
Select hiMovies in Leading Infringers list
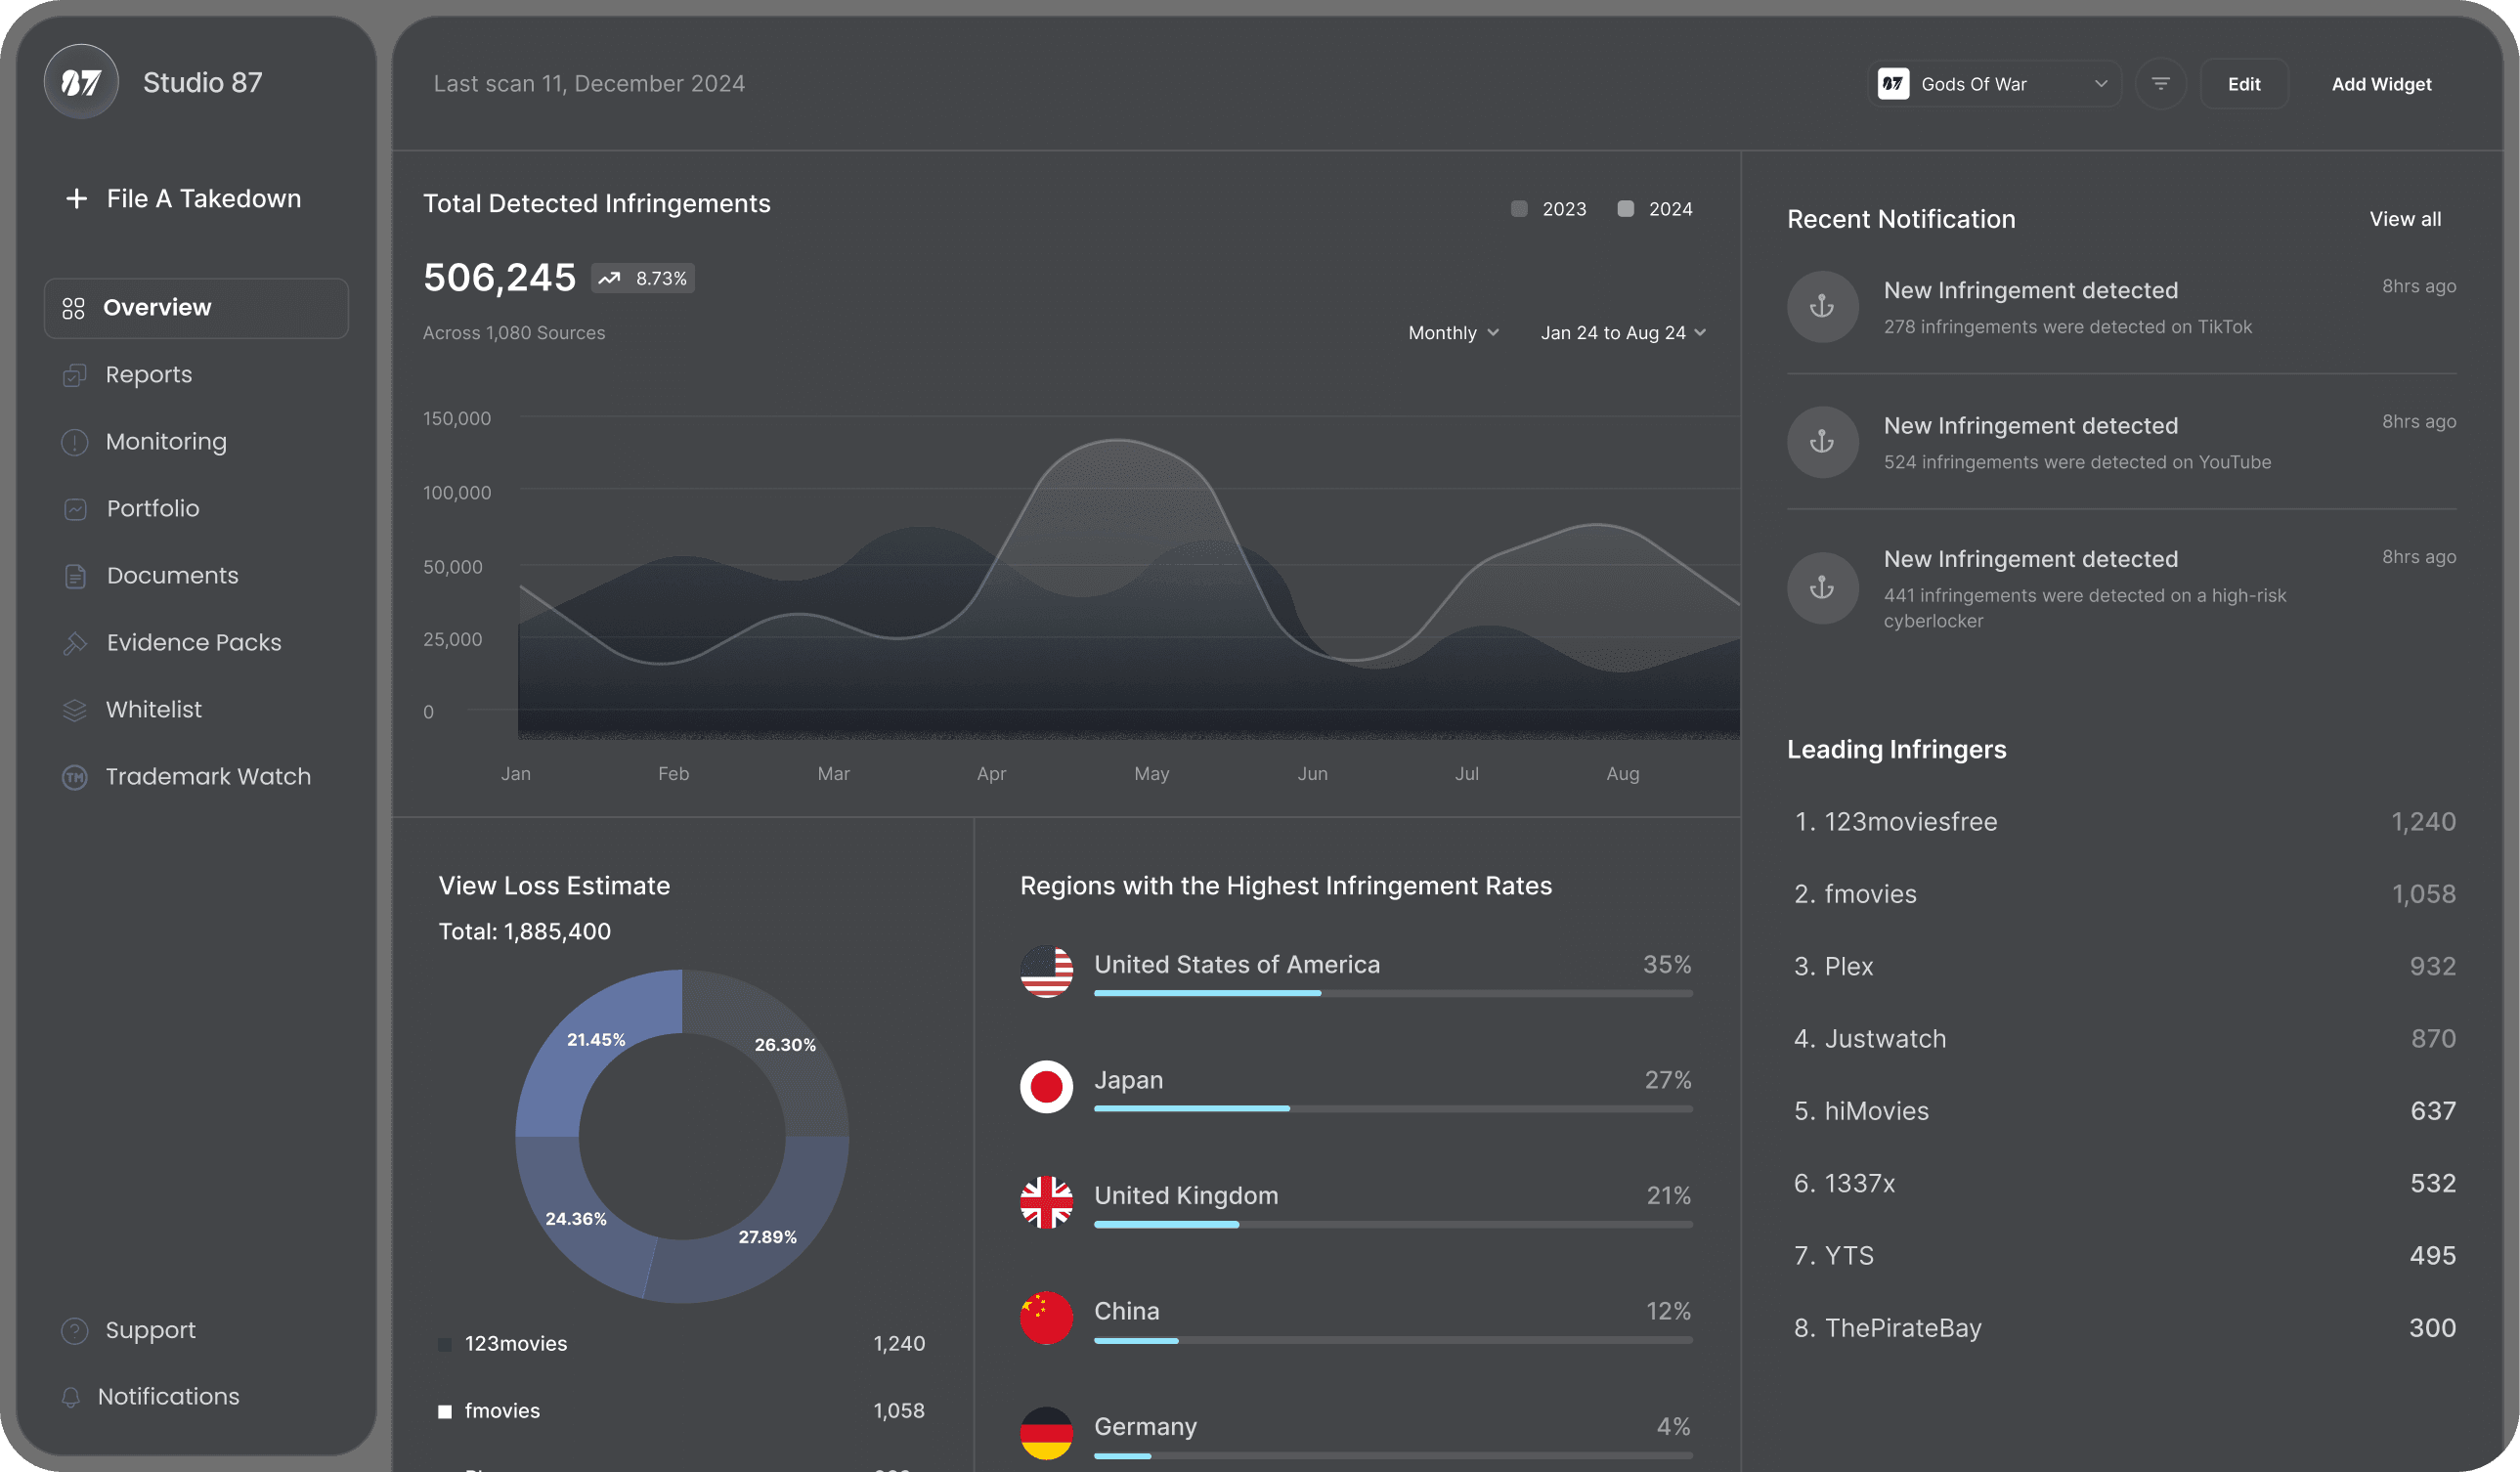(x=2124, y=1112)
